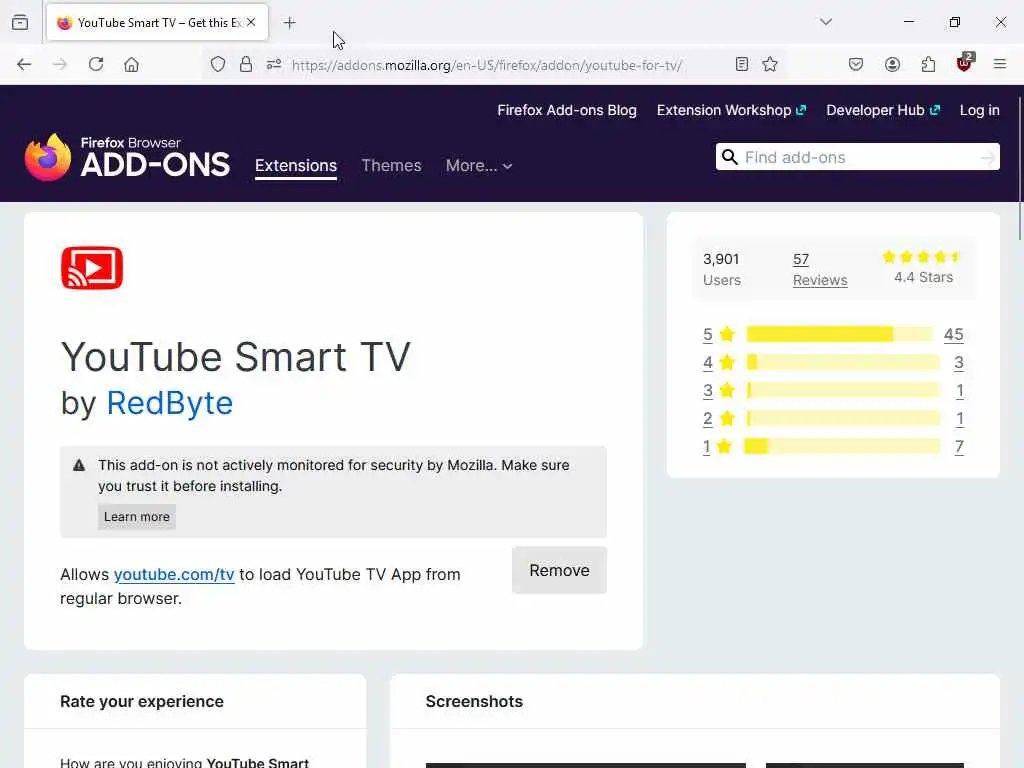The width and height of the screenshot is (1024, 768).
Task: Open the Themes section
Action: point(391,165)
